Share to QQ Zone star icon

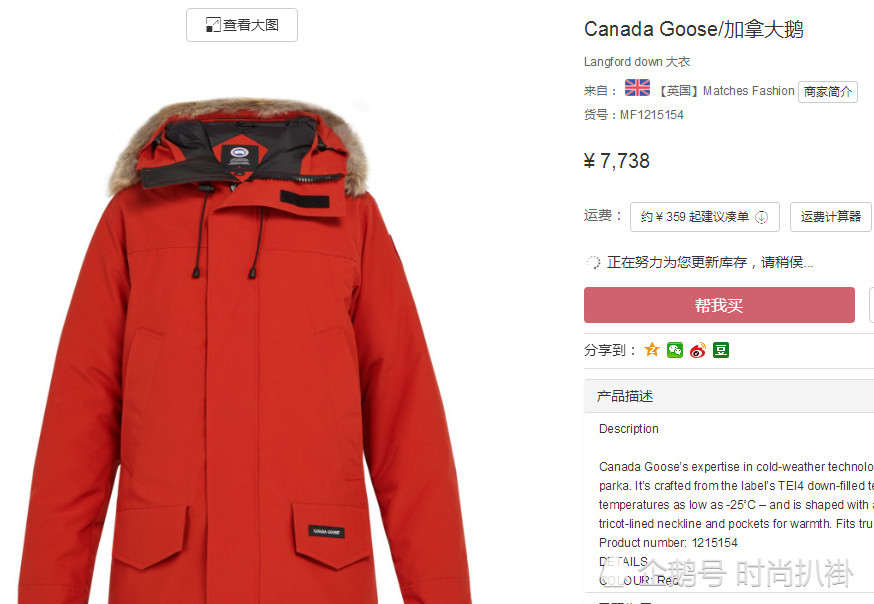[652, 350]
